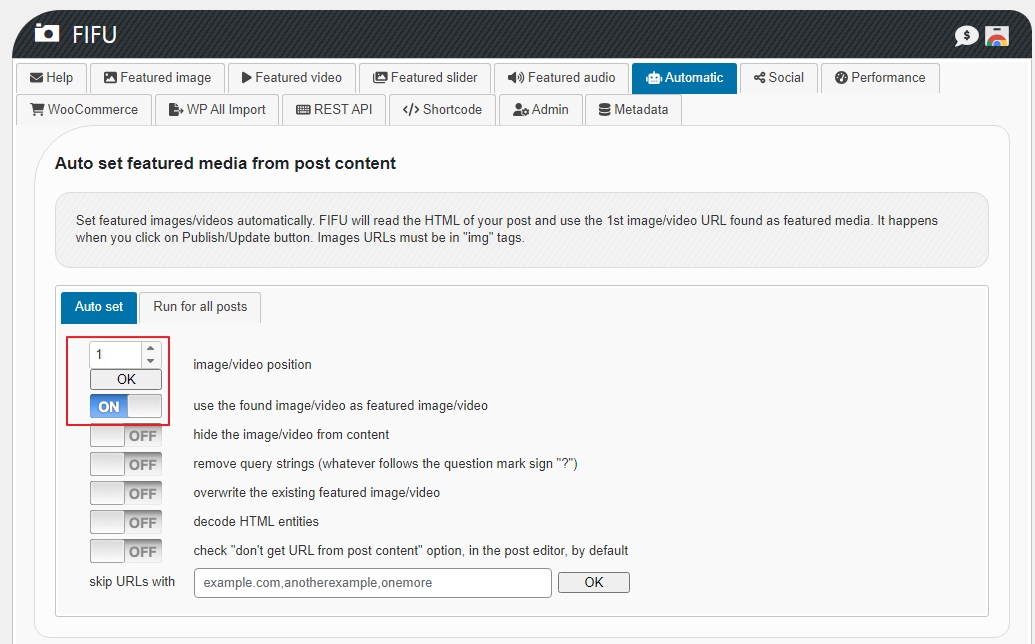Viewport: 1035px width, 644px height.
Task: Decrease image/video position with down arrow
Action: [x=151, y=361]
